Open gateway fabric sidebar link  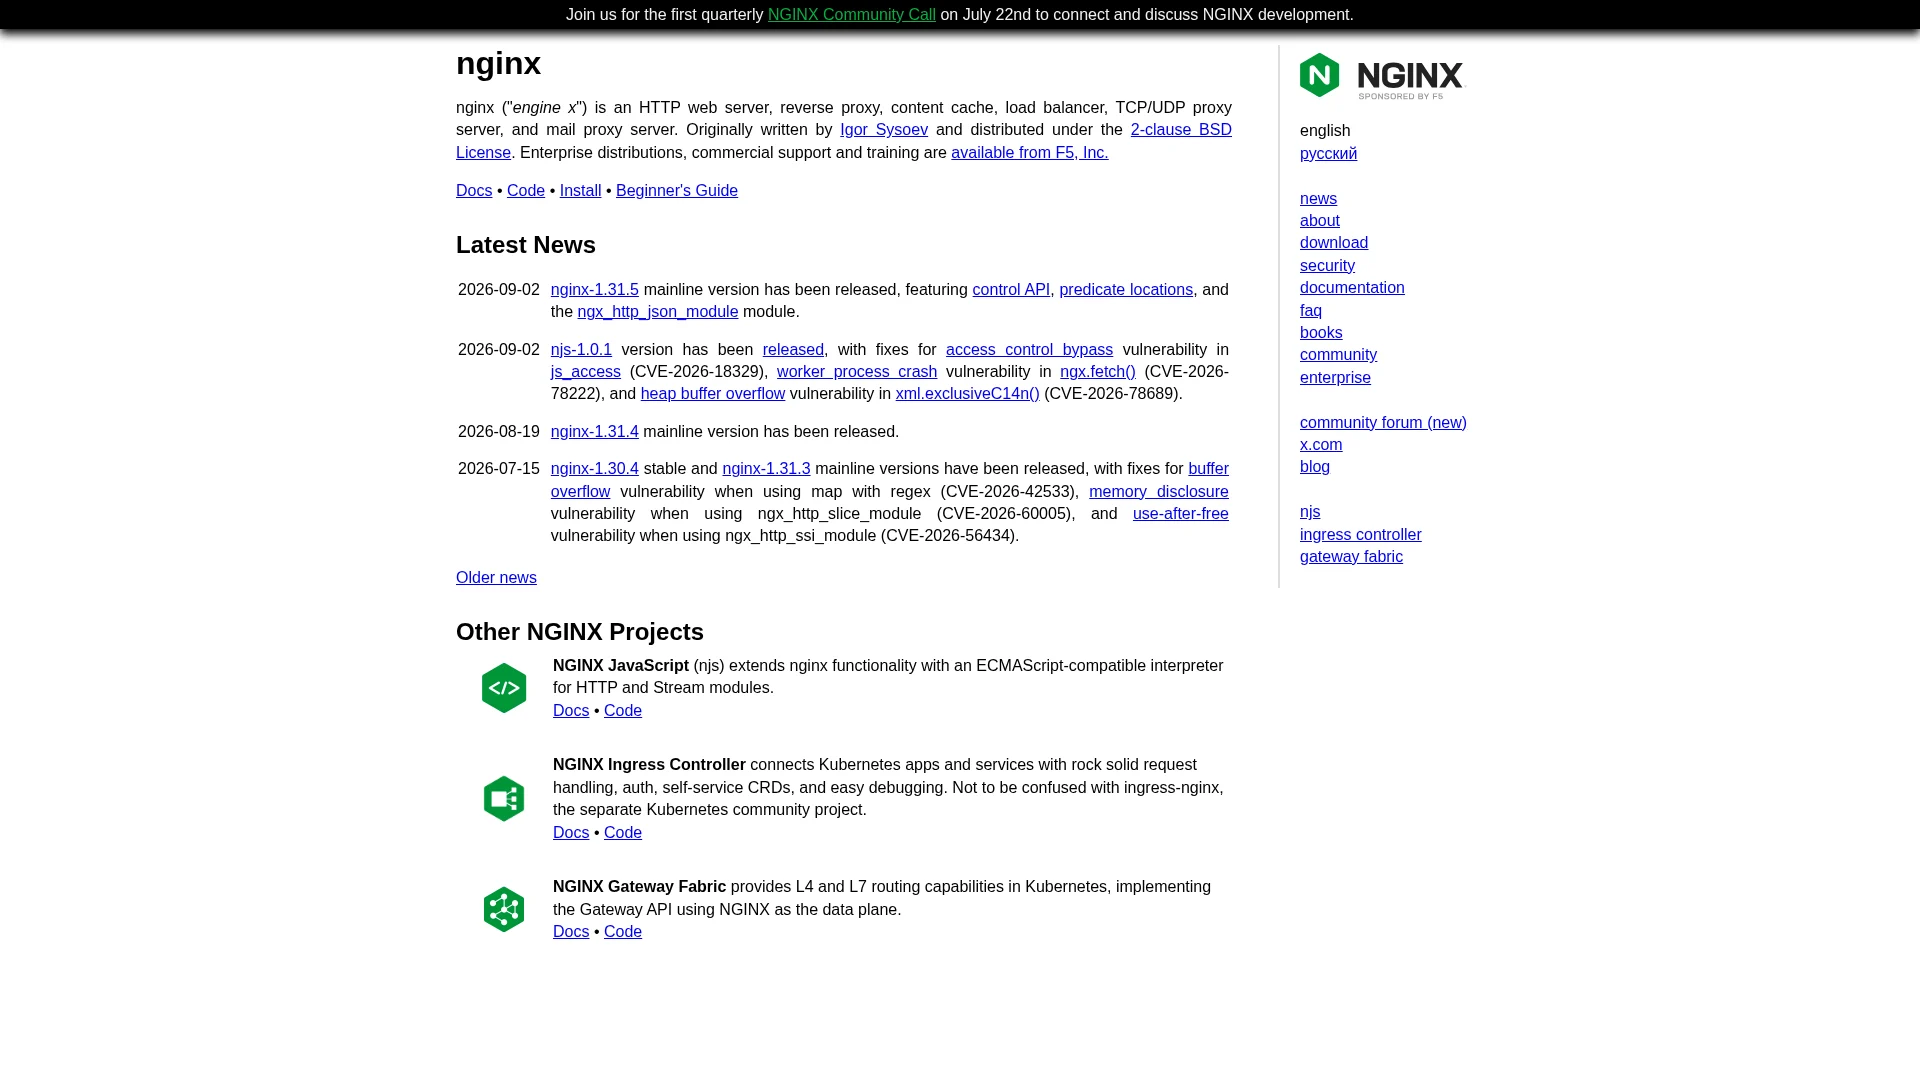click(x=1352, y=557)
